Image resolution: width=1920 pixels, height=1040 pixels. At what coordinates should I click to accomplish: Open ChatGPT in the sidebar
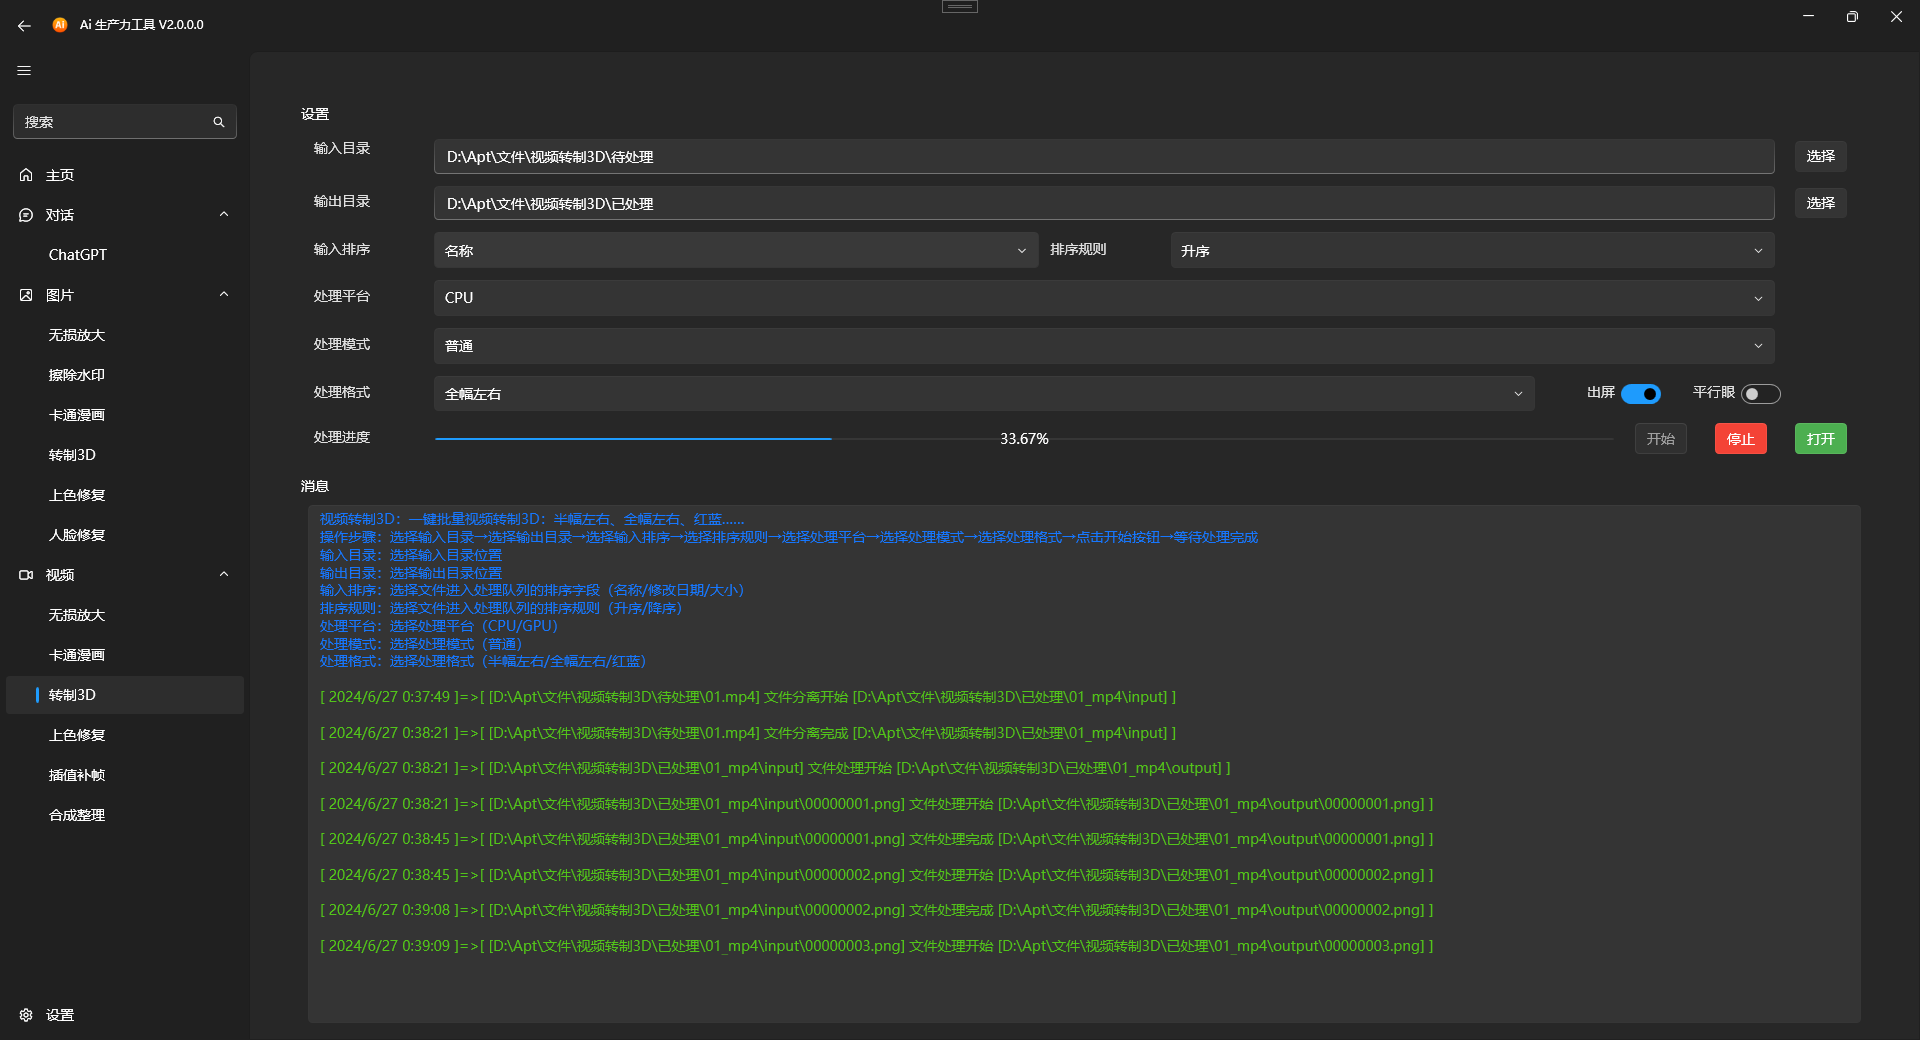click(x=125, y=255)
